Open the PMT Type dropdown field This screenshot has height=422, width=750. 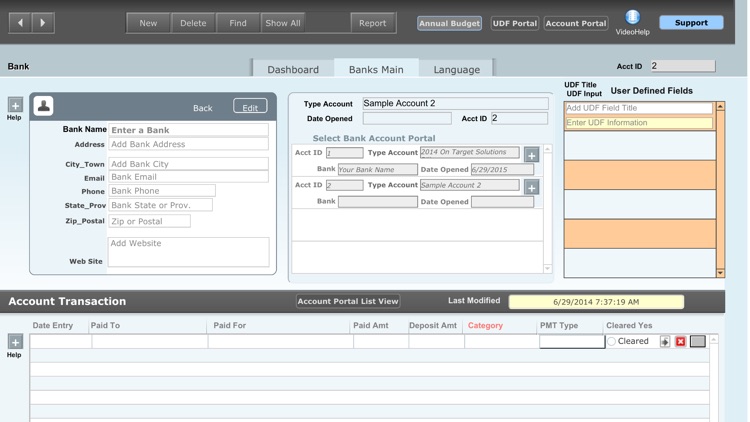[572, 342]
